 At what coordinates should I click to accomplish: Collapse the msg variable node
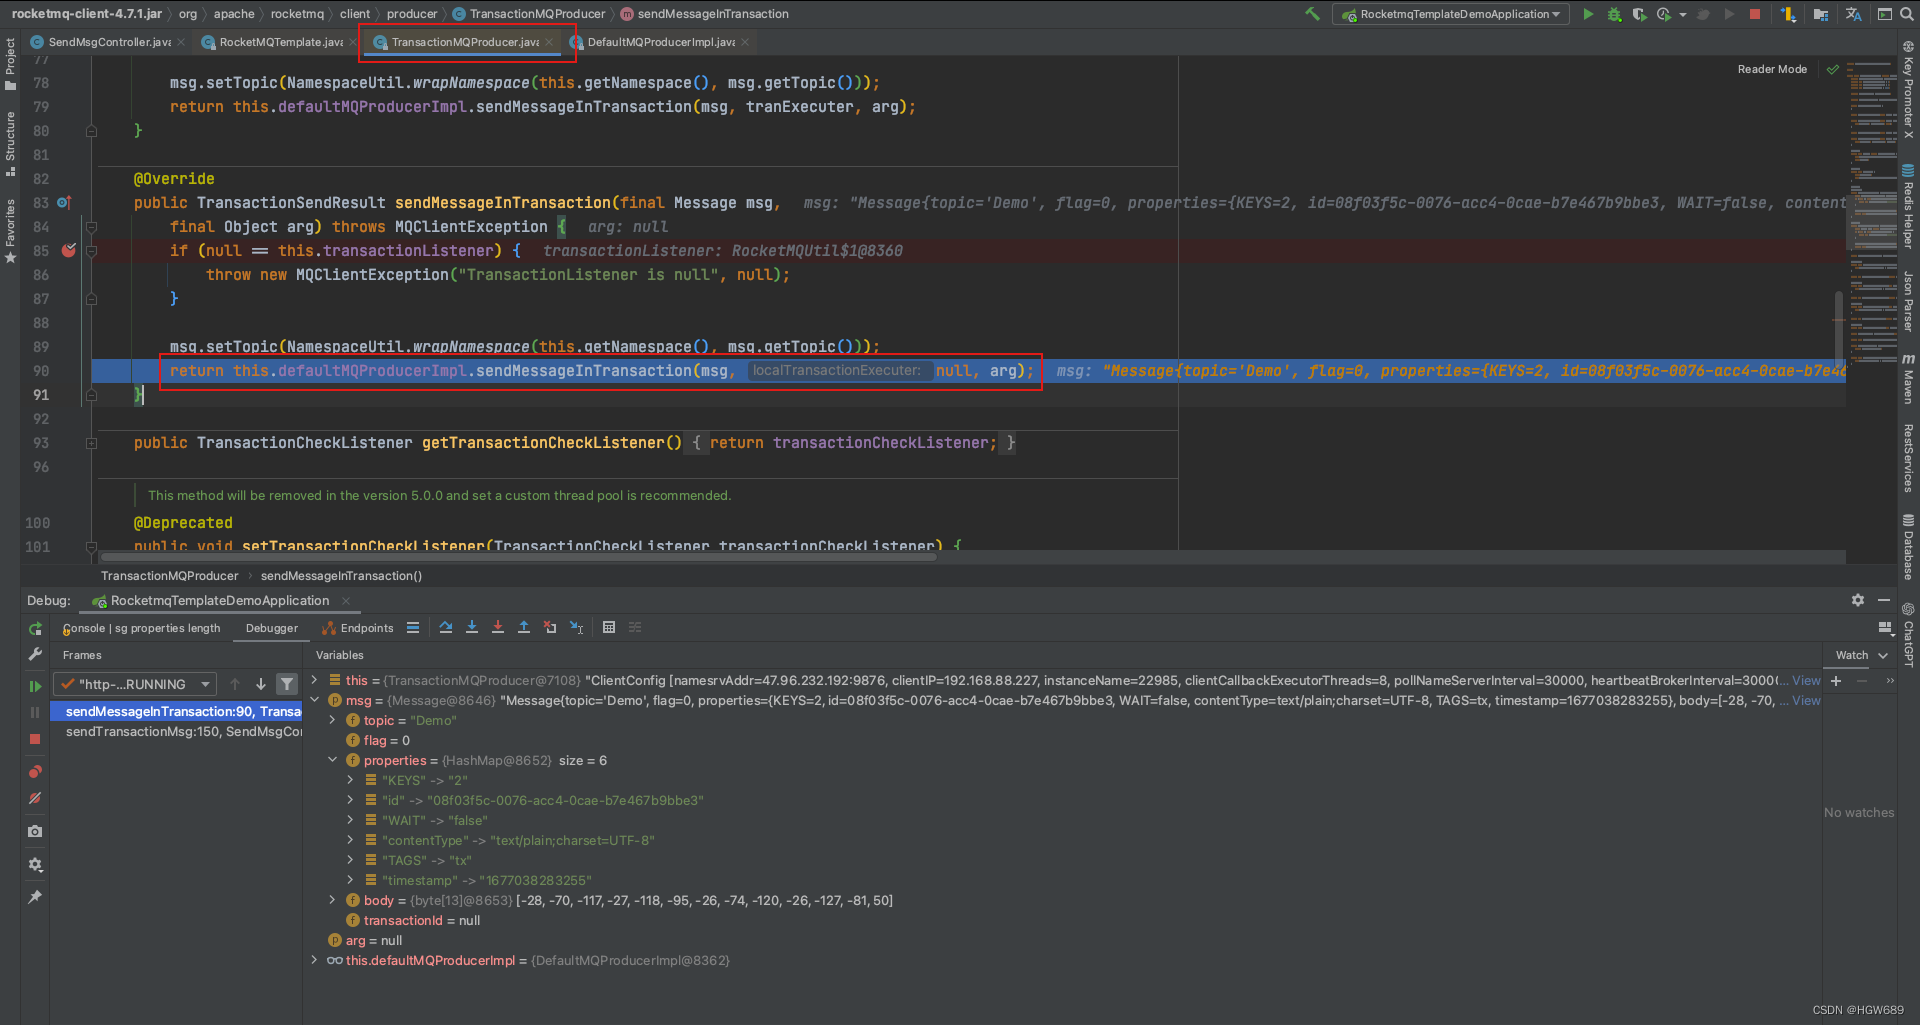coord(315,700)
